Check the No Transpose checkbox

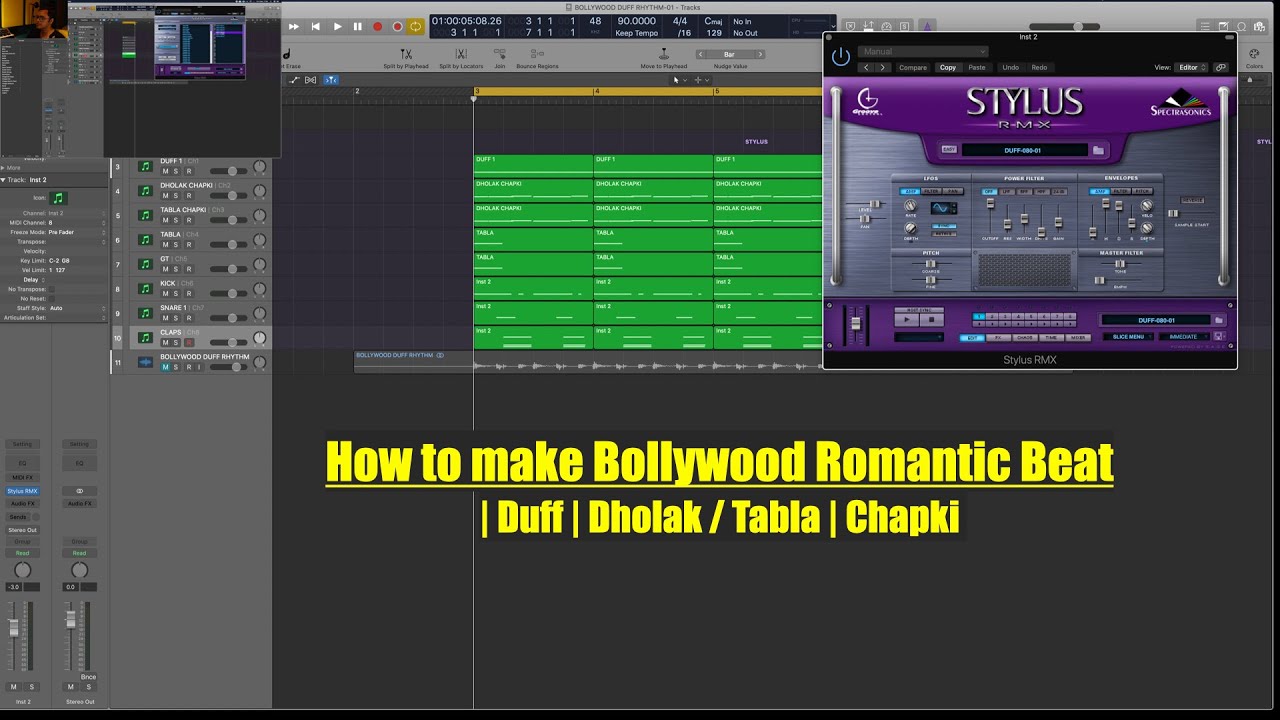[53, 289]
